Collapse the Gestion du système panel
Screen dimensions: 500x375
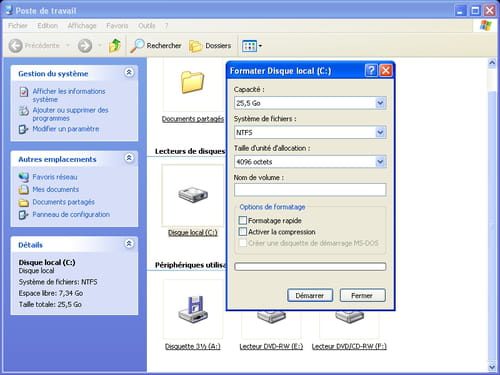(x=129, y=72)
